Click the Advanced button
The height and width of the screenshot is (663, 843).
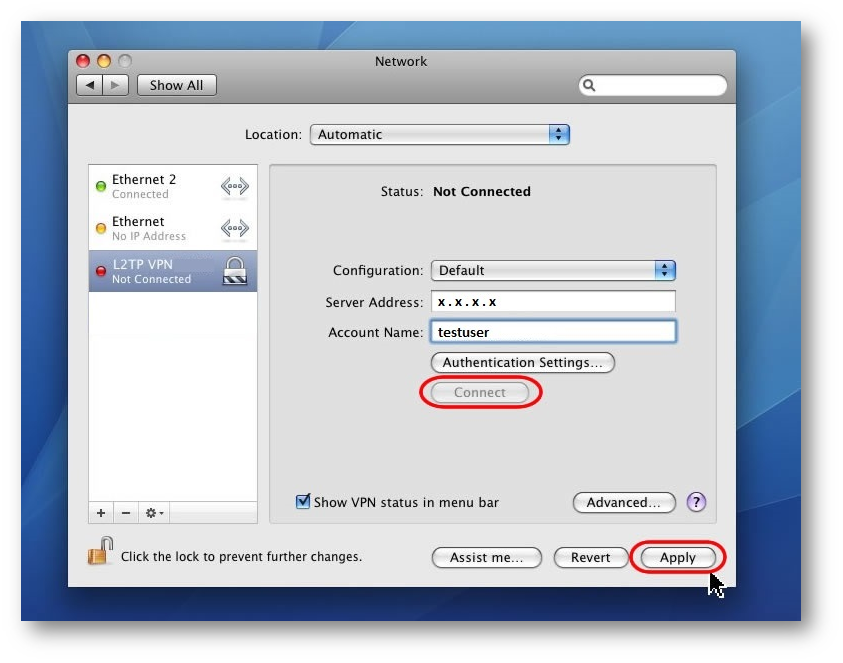624,503
